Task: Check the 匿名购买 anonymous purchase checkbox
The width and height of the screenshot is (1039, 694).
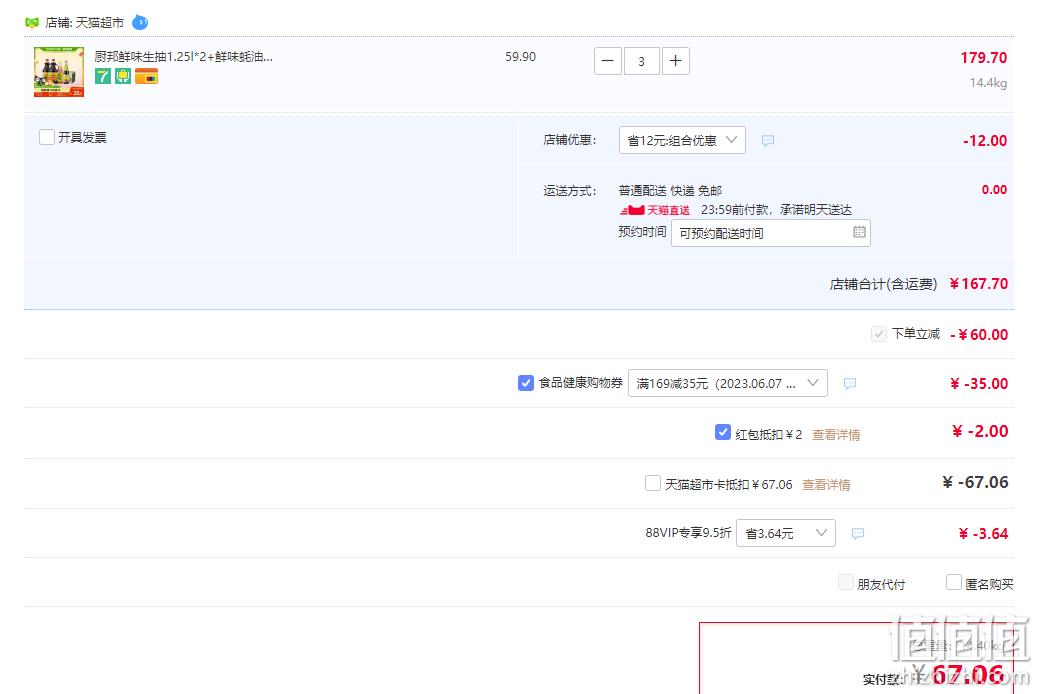Action: pos(954,582)
